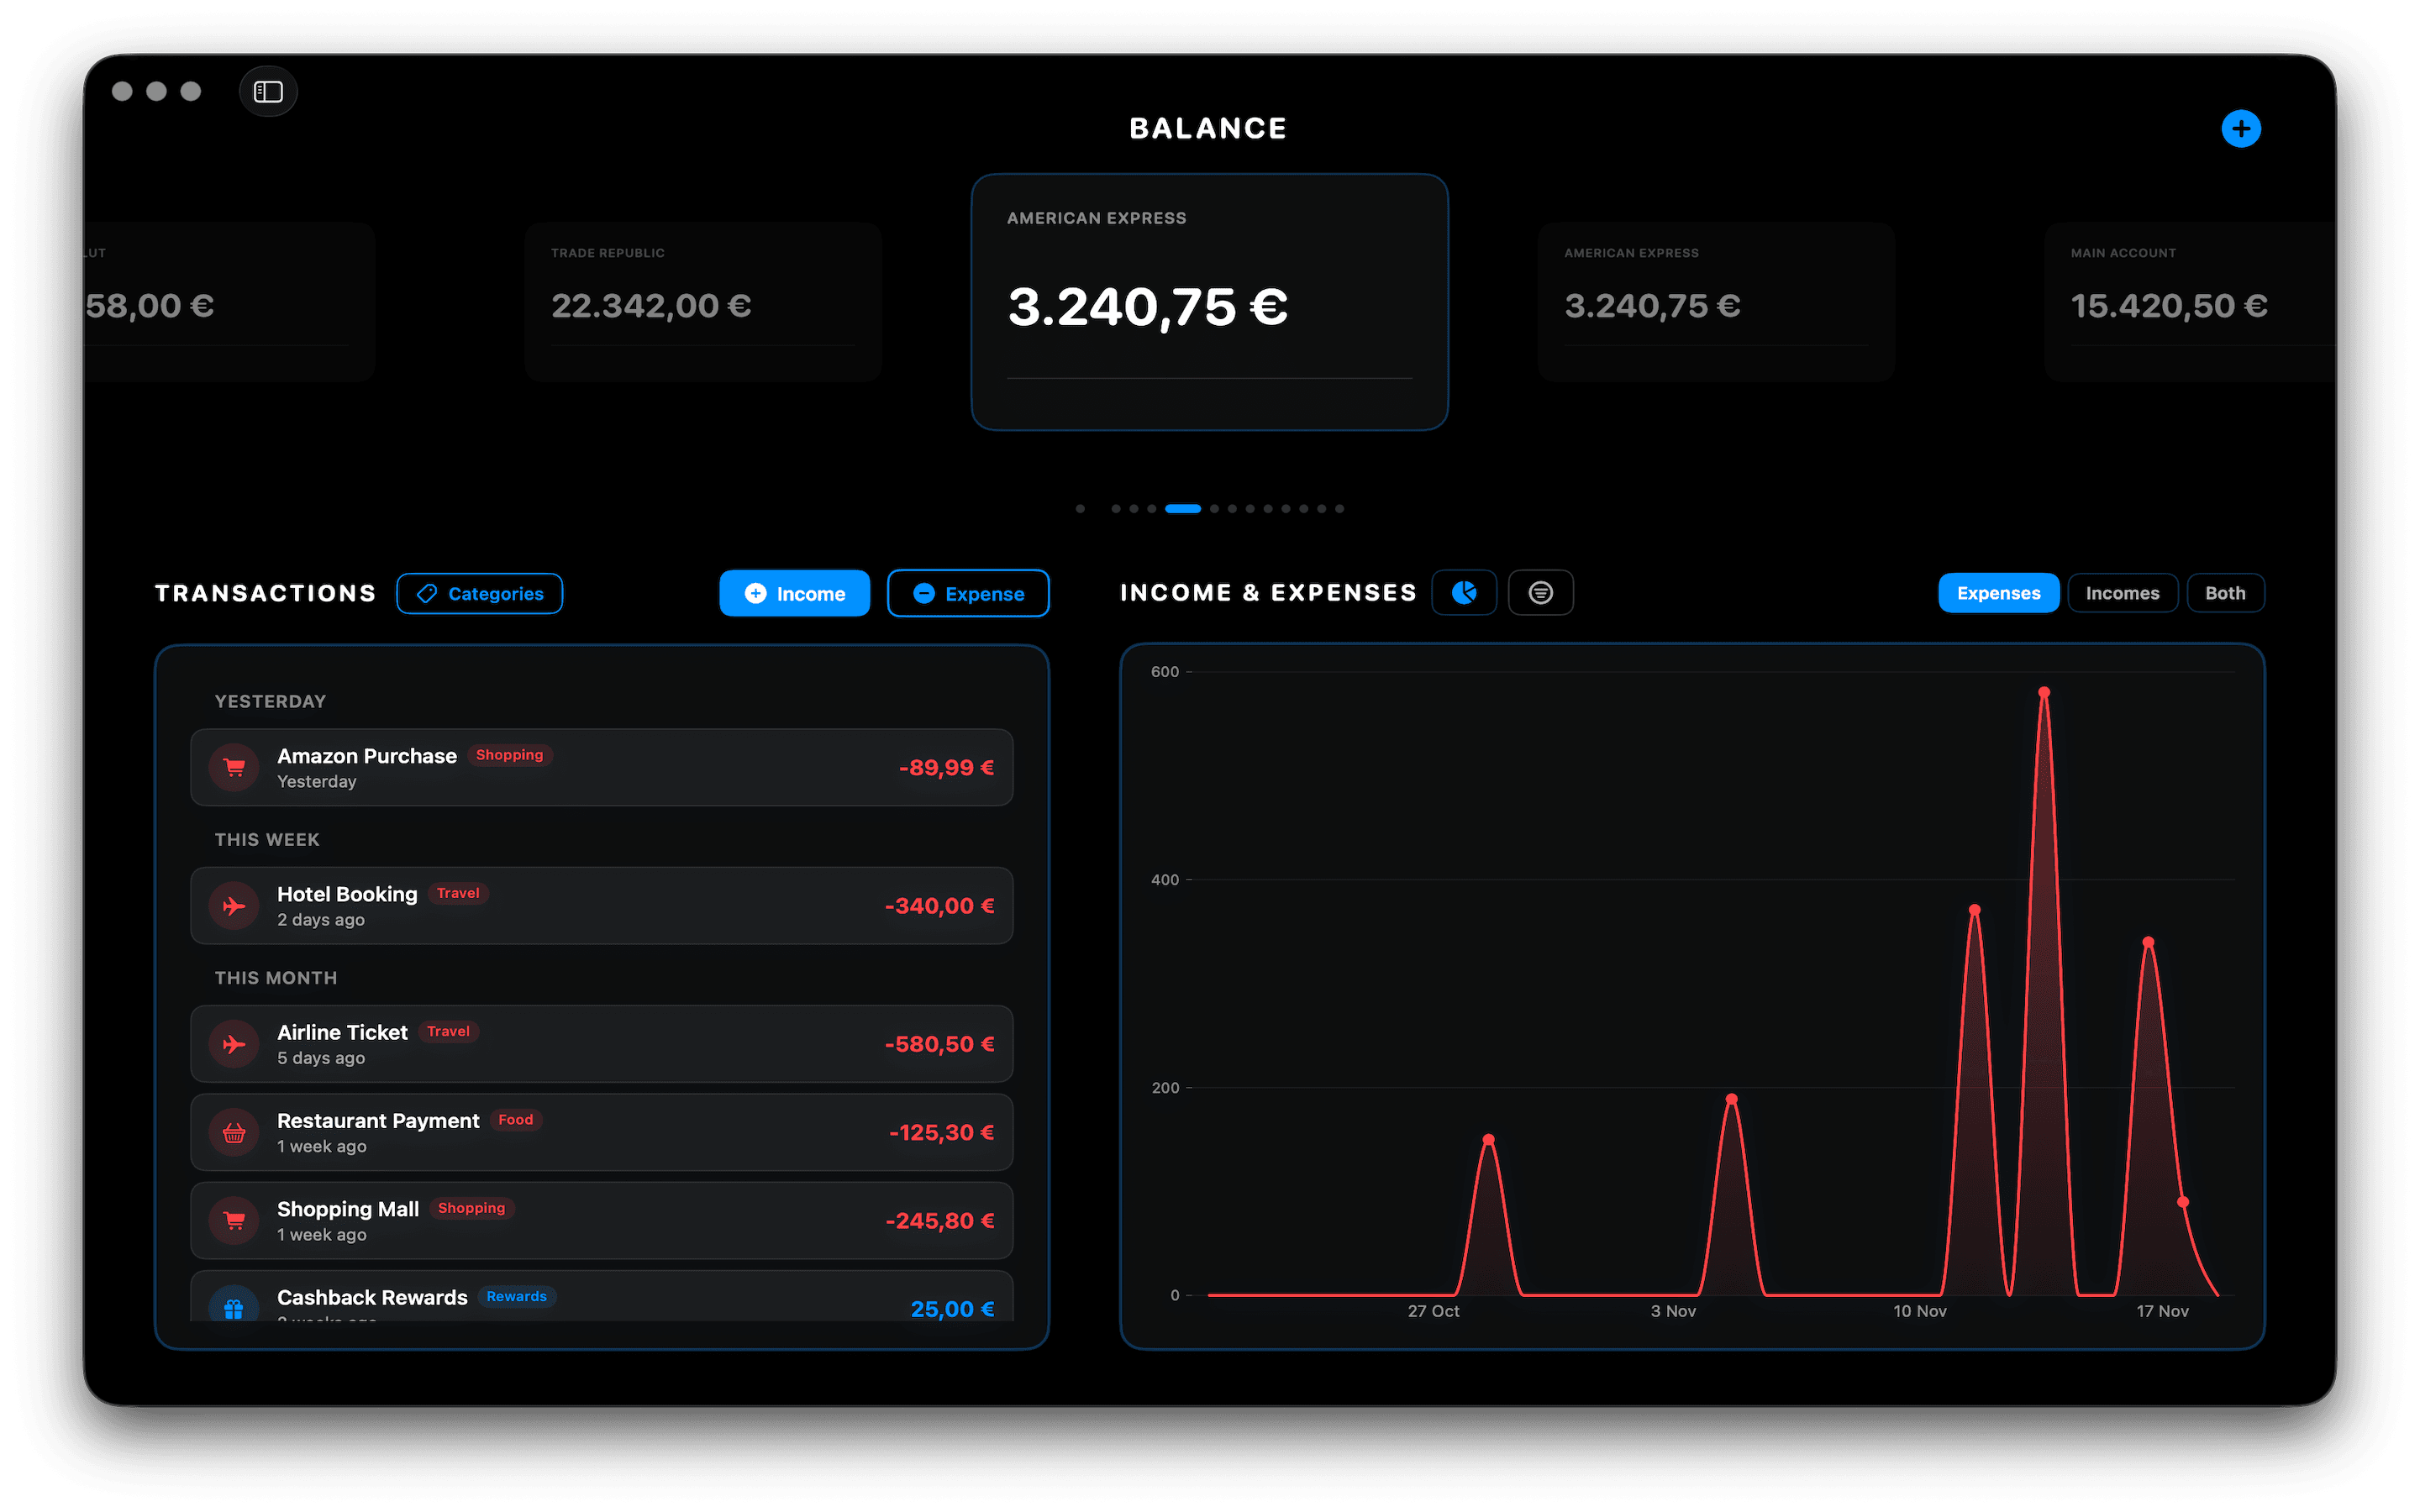Select the partially visible 58,00 € account card

(229, 301)
